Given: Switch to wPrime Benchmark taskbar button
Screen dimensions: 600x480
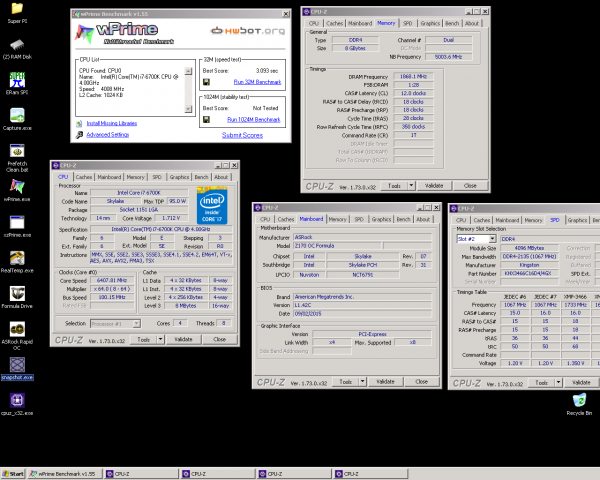Looking at the screenshot, I should click(x=64, y=474).
